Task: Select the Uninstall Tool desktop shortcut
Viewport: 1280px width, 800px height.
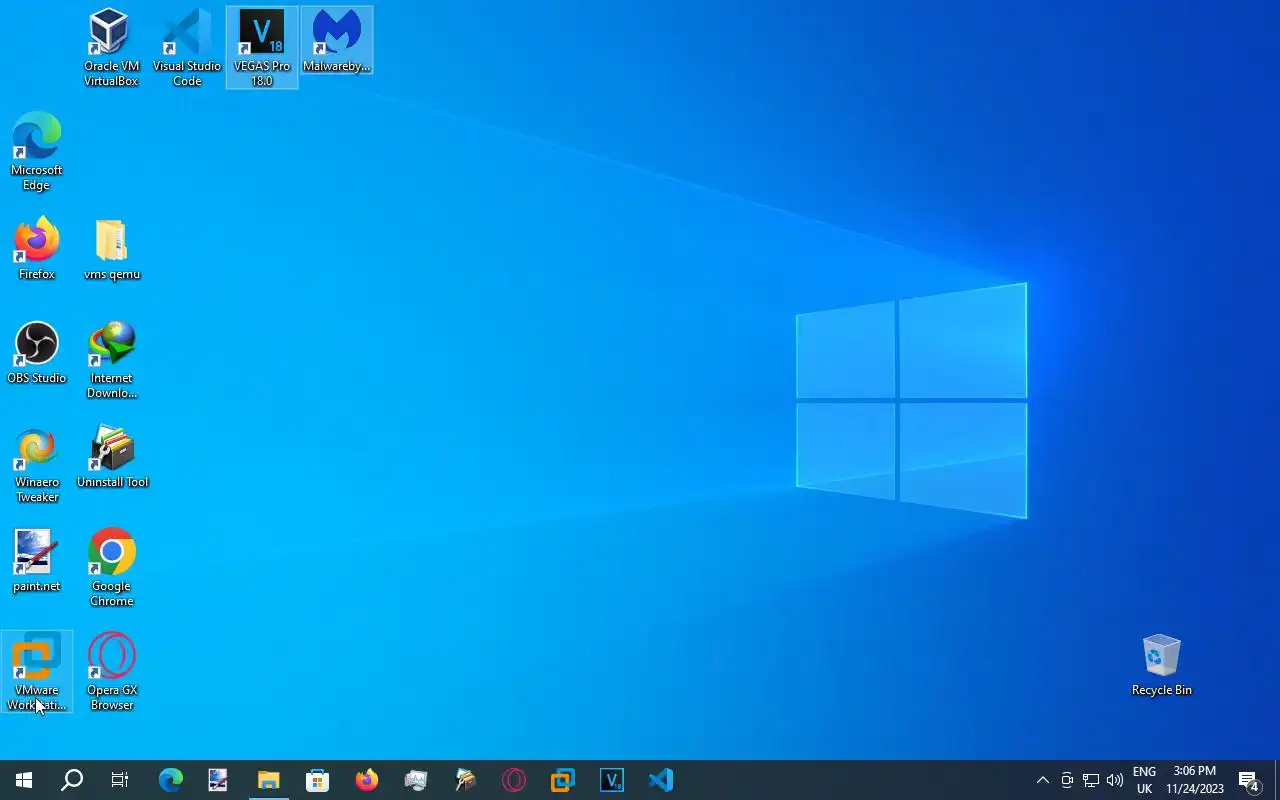Action: point(112,456)
